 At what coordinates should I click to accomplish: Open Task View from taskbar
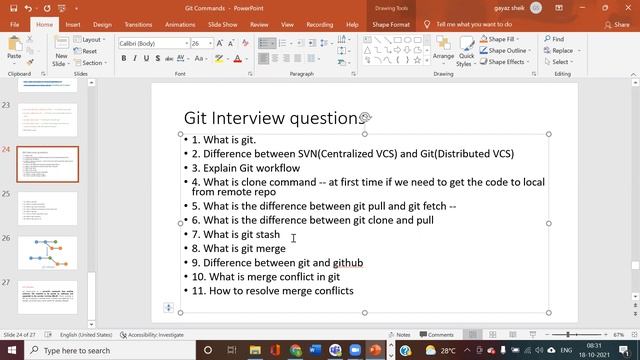232,350
